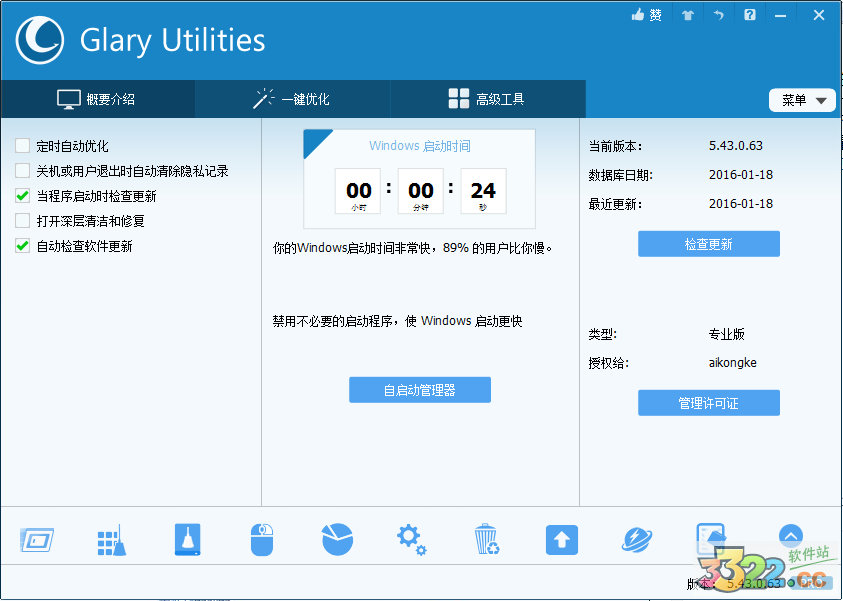Open the disk cleaner broom icon
This screenshot has width=843, height=601.
pyautogui.click(x=187, y=539)
